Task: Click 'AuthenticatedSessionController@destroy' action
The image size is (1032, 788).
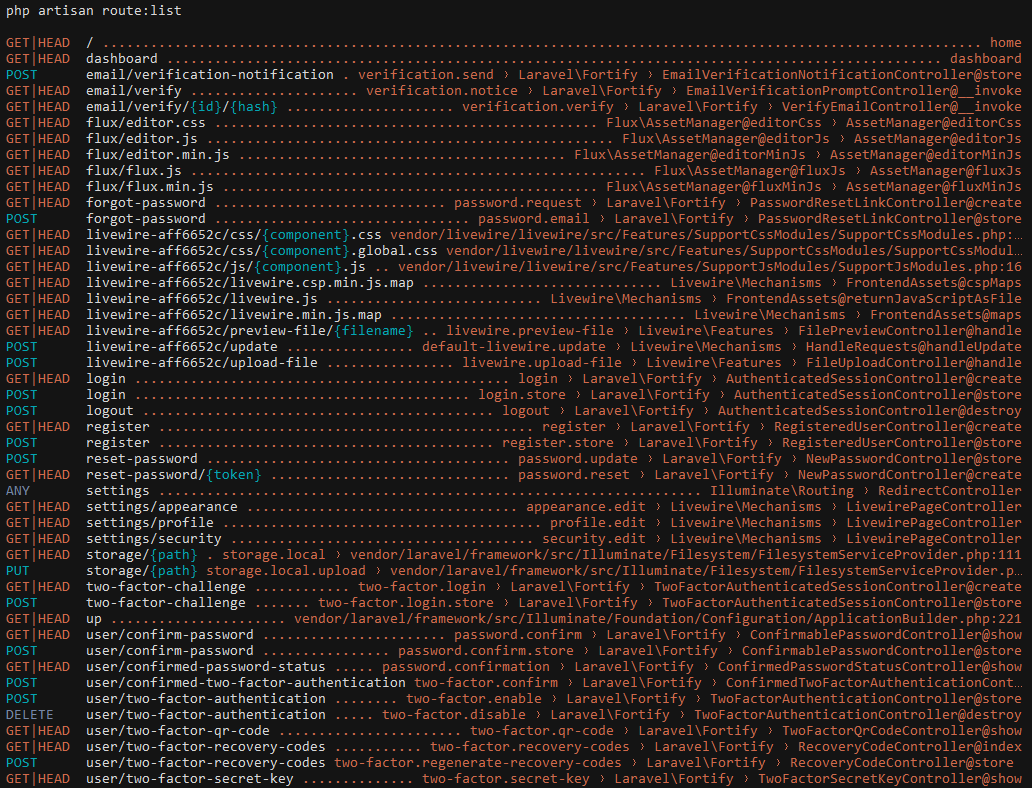Action: 870,411
